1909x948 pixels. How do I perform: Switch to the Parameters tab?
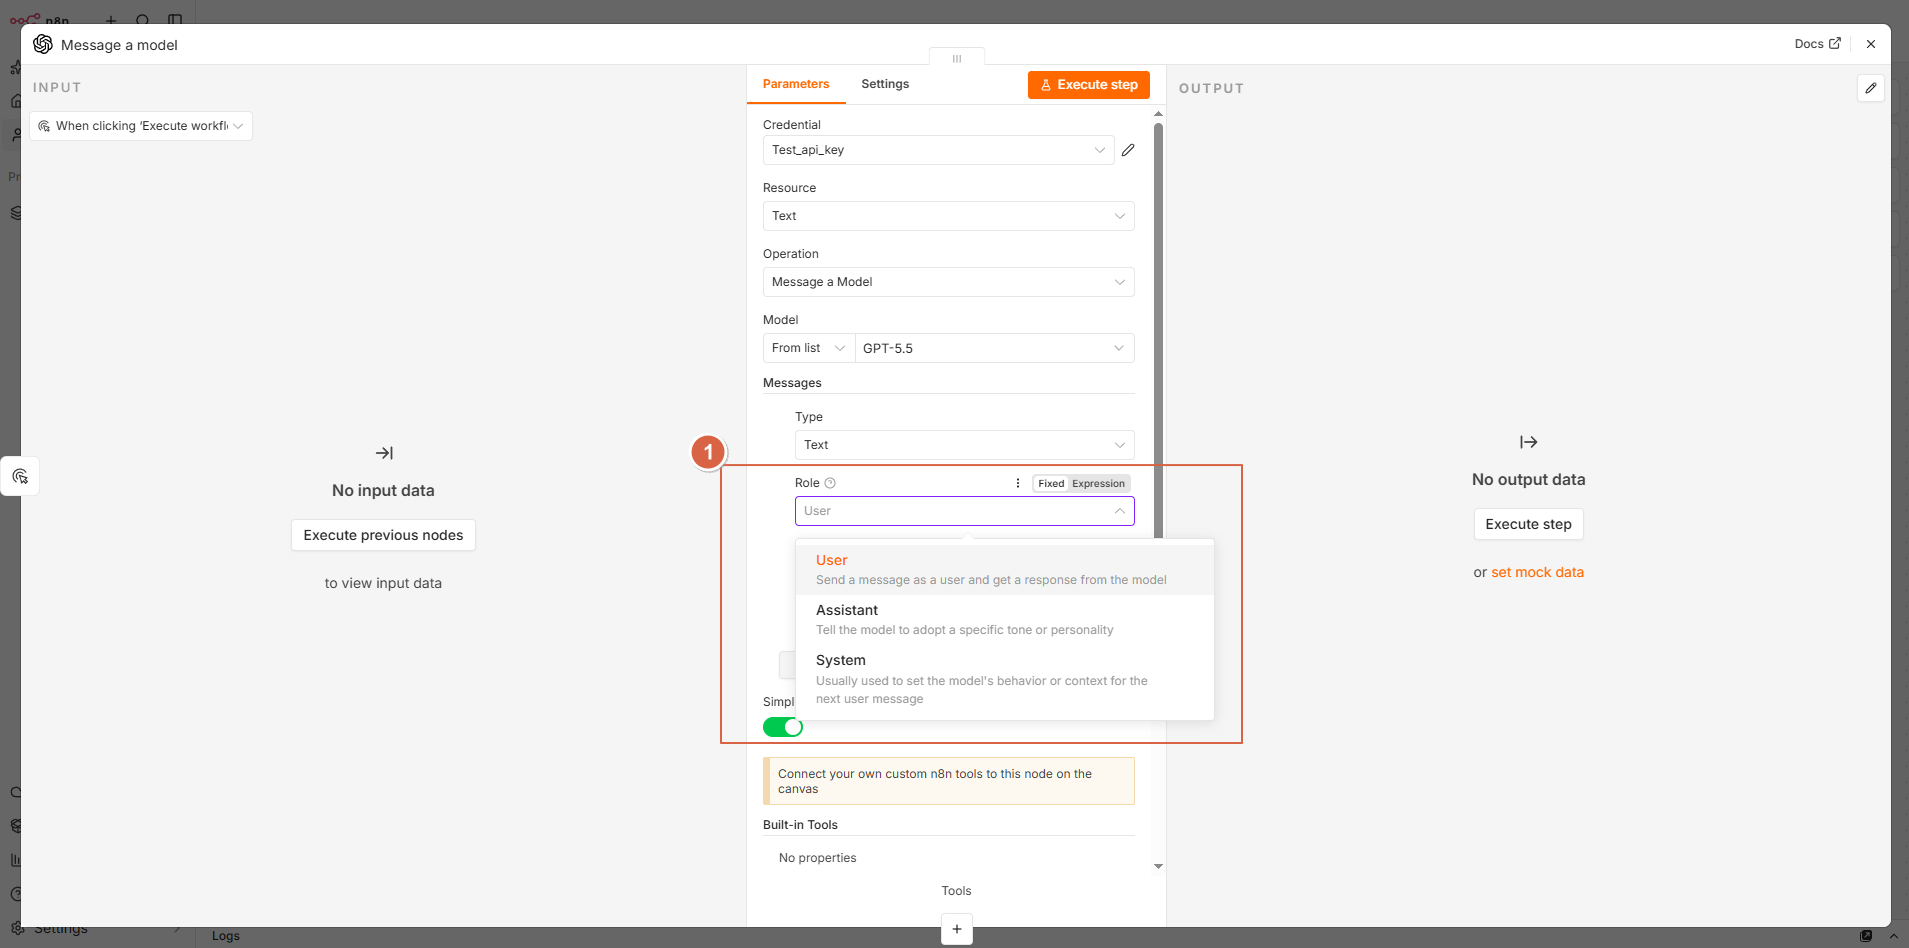point(796,84)
